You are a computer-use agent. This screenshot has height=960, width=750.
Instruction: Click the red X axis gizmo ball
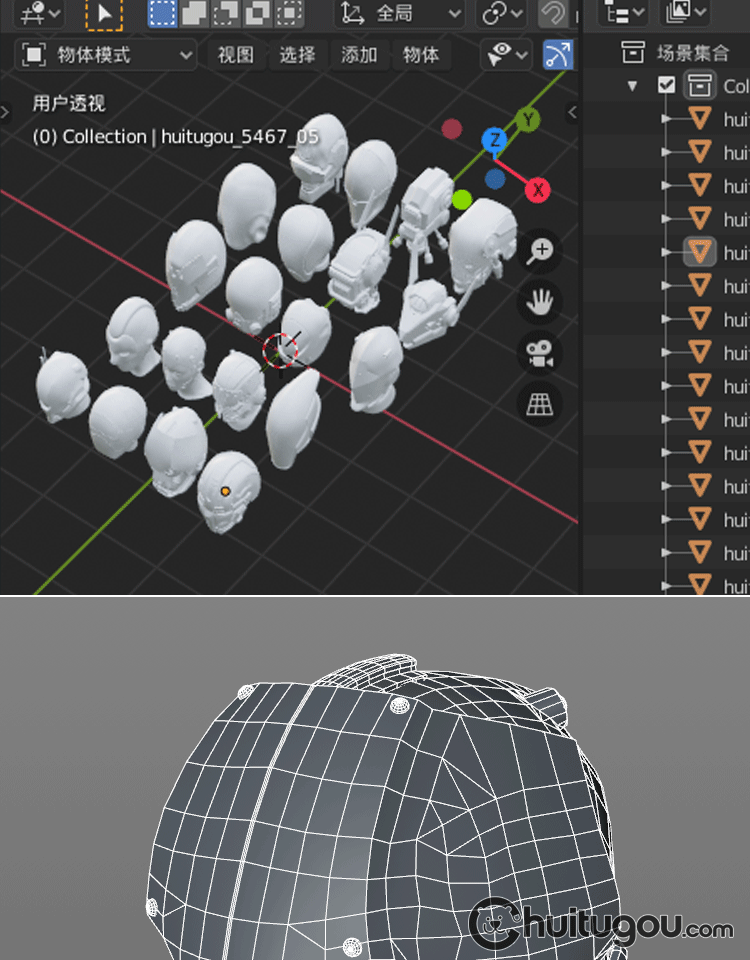538,189
